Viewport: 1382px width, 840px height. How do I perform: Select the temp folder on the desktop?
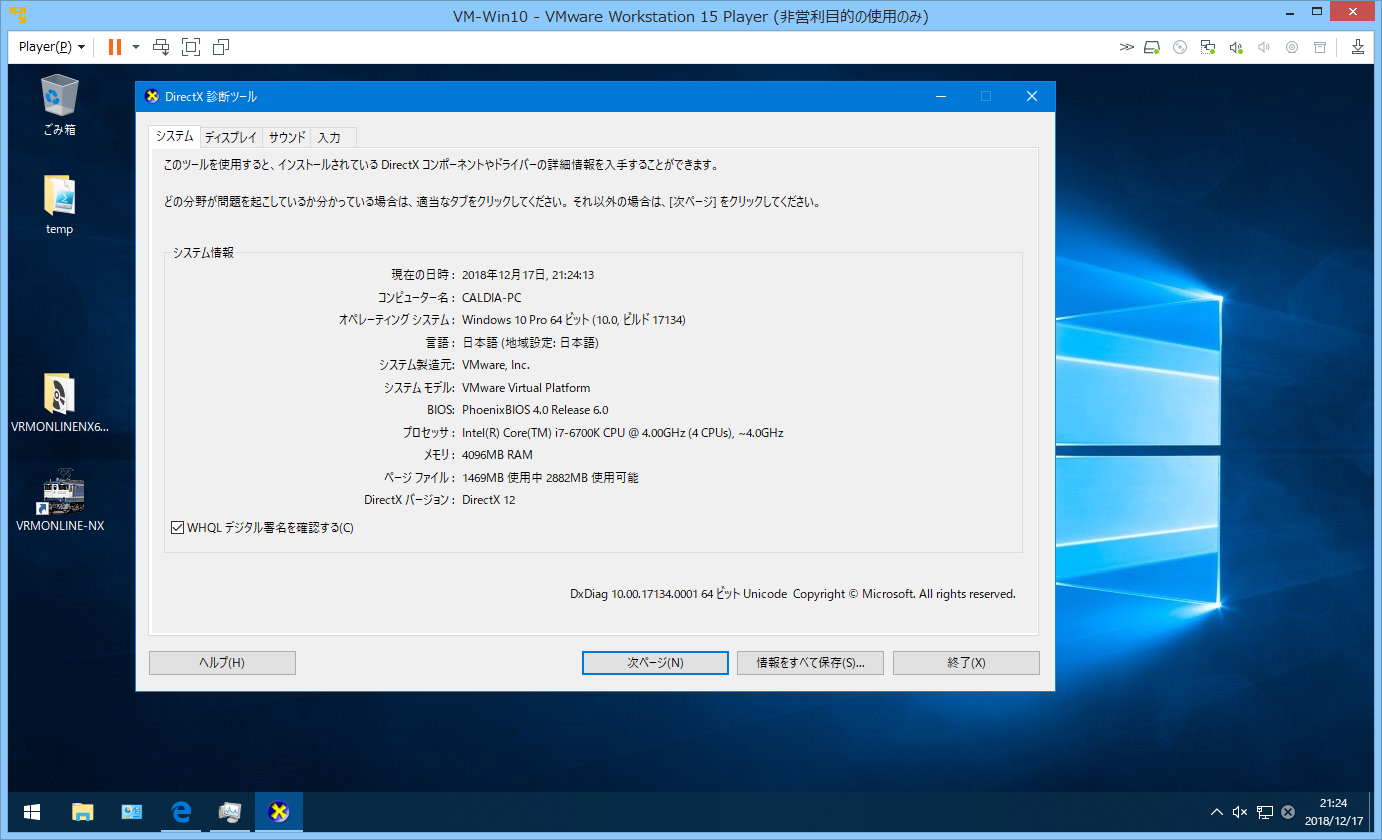60,205
